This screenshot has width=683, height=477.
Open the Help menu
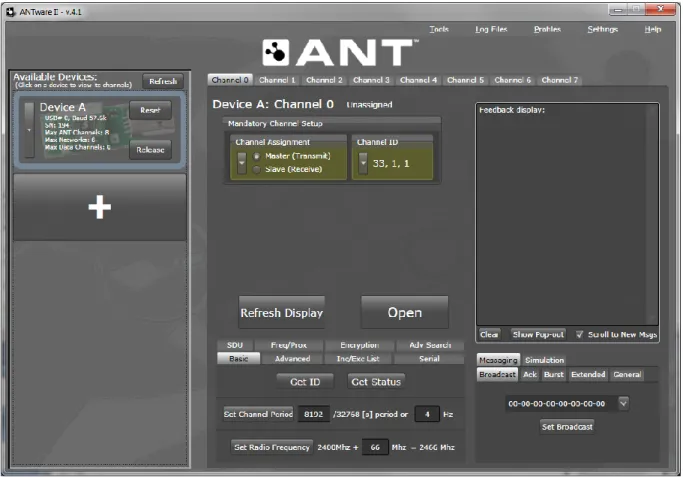coord(653,29)
